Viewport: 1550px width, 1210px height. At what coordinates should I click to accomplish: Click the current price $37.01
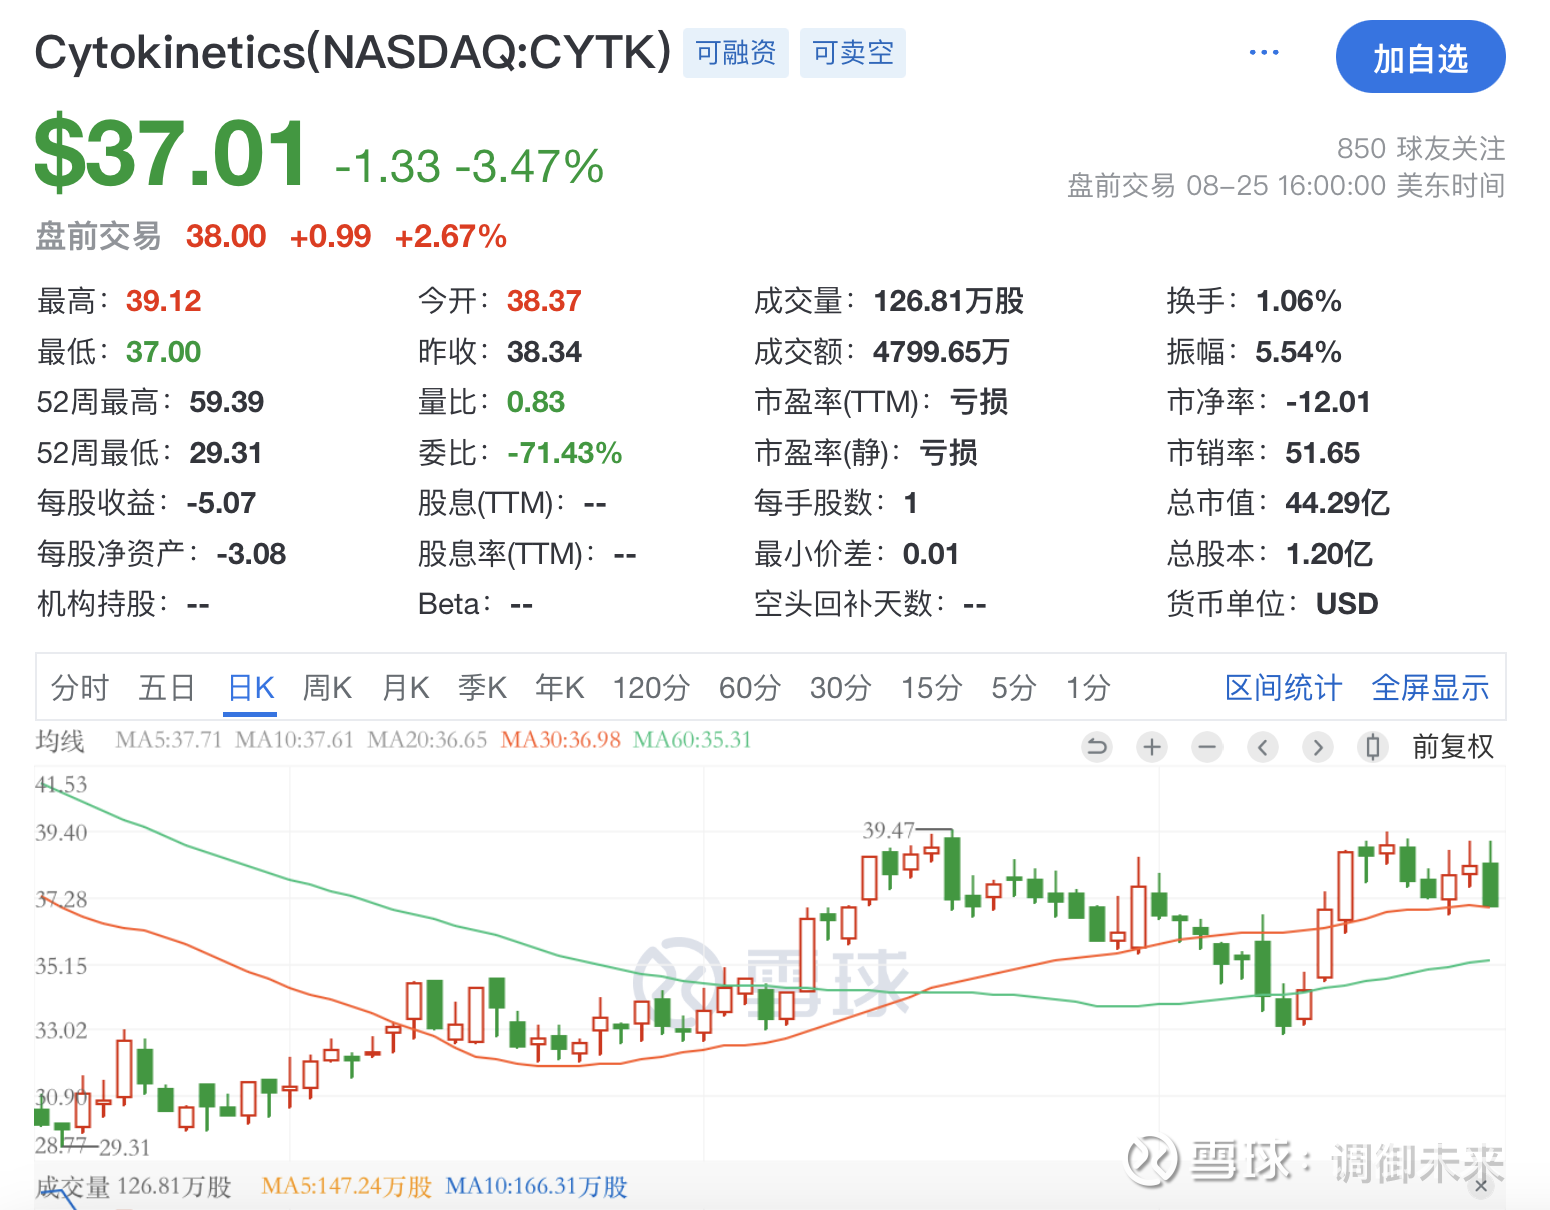tap(171, 154)
